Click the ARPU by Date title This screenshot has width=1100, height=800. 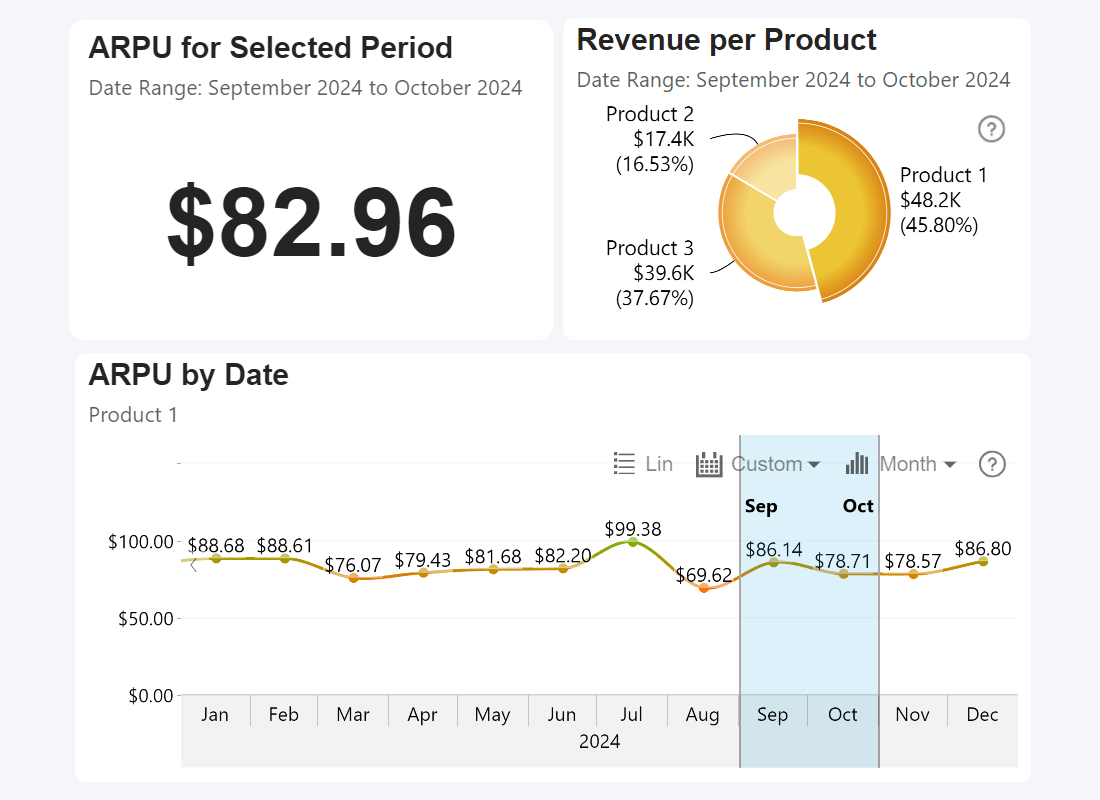pyautogui.click(x=188, y=375)
